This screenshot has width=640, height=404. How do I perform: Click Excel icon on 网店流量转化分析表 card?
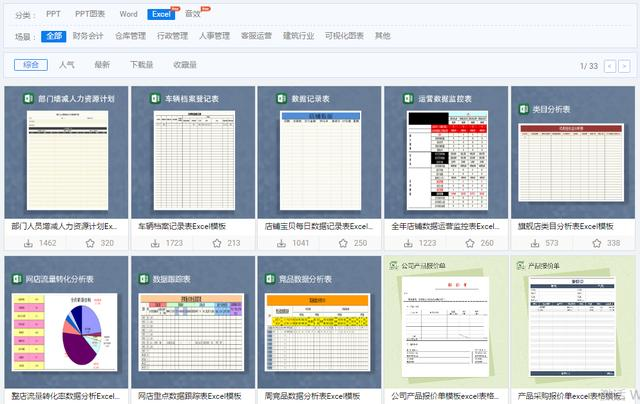(x=17, y=279)
